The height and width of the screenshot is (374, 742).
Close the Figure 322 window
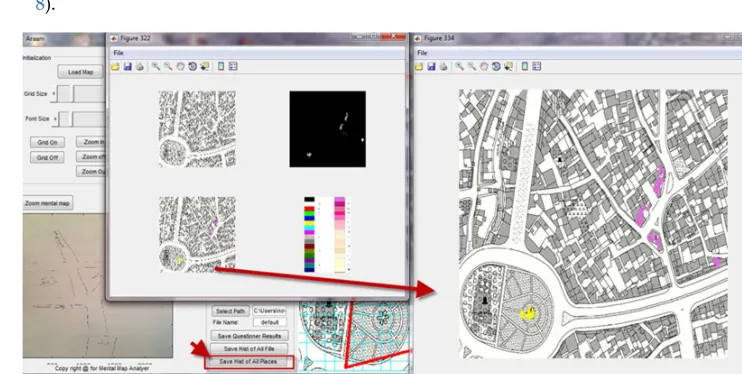393,36
